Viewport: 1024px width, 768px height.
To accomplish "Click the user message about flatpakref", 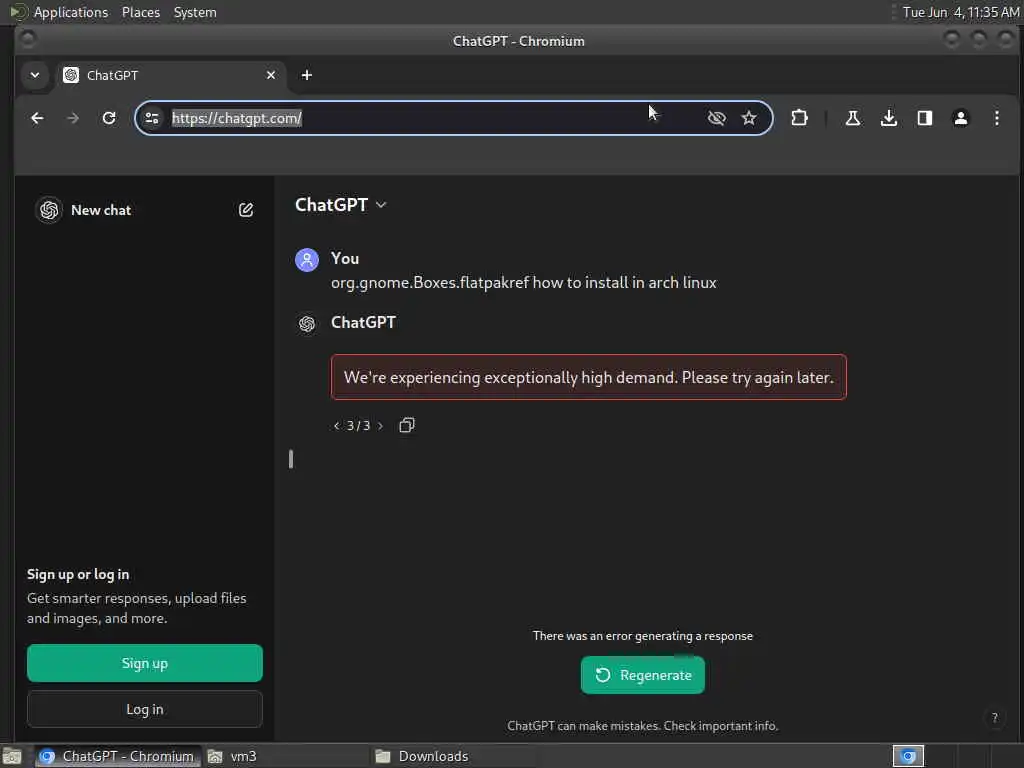I will [x=524, y=283].
